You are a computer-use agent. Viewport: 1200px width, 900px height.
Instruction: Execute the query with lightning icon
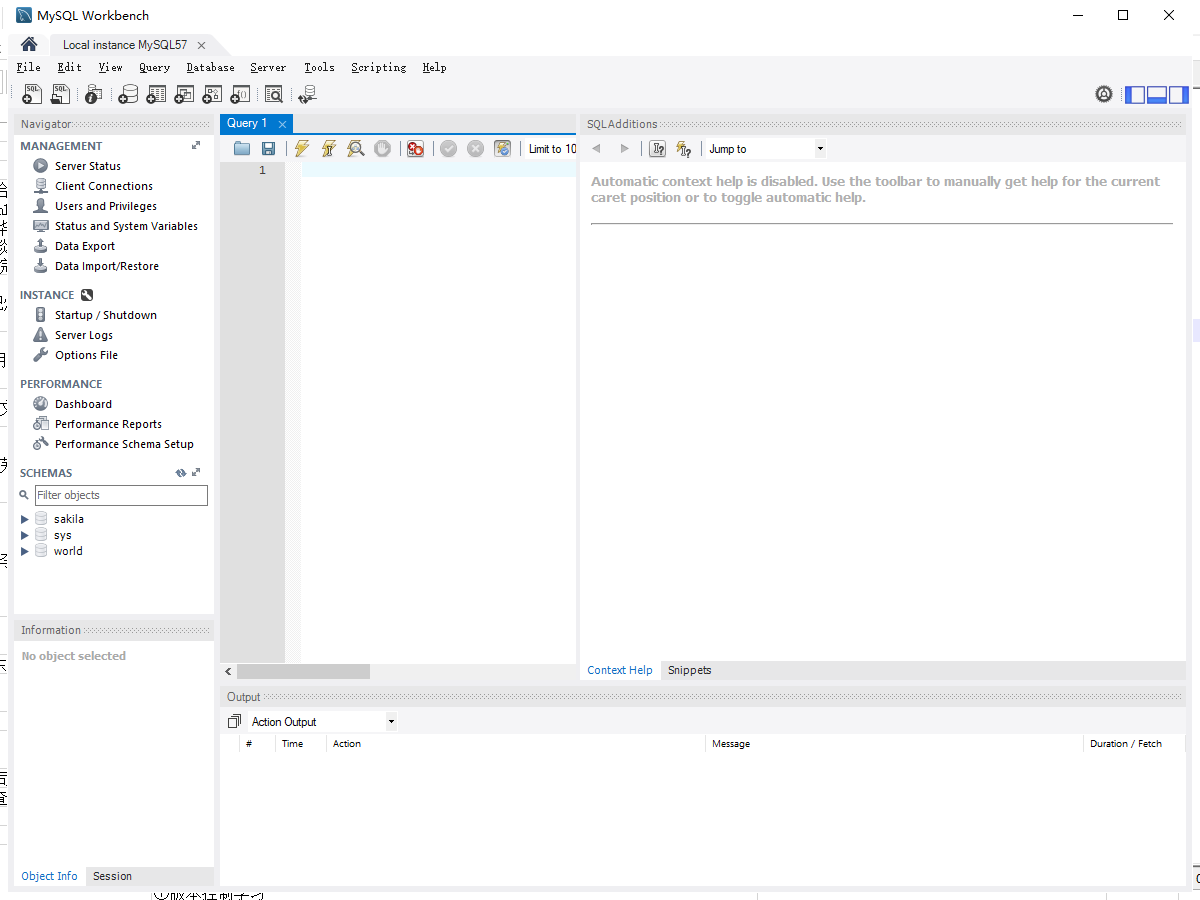pos(302,148)
